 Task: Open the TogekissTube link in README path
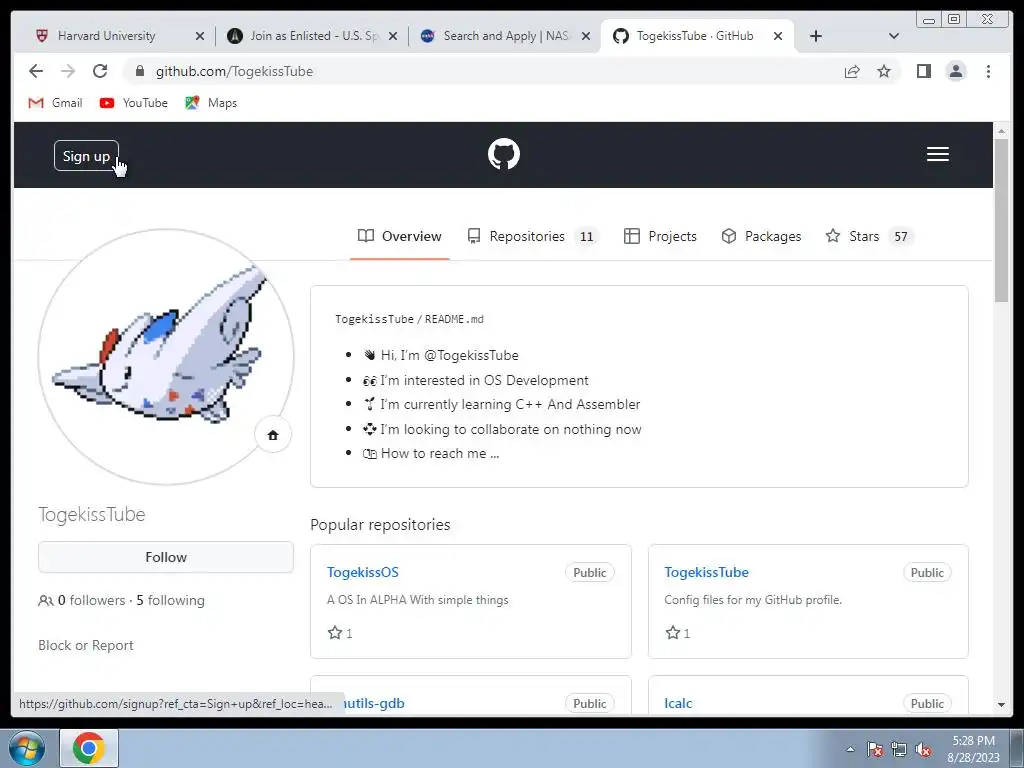pos(374,319)
